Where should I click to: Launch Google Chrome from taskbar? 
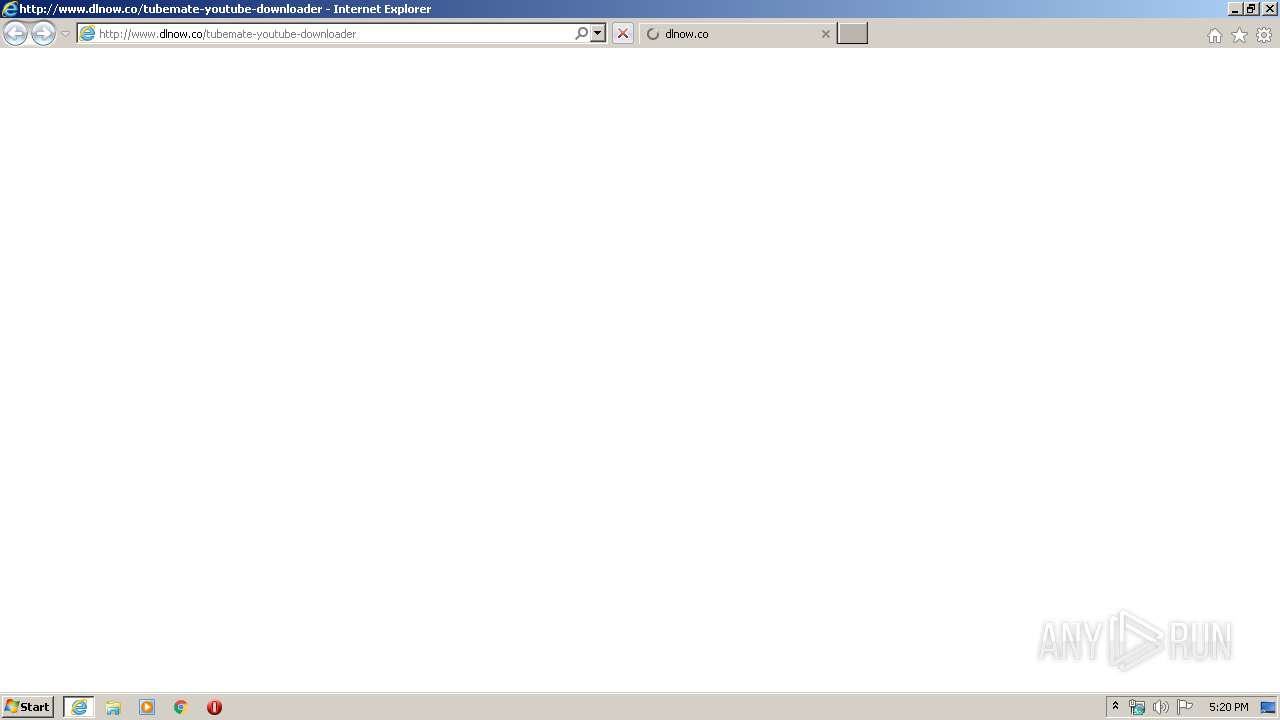[181, 707]
